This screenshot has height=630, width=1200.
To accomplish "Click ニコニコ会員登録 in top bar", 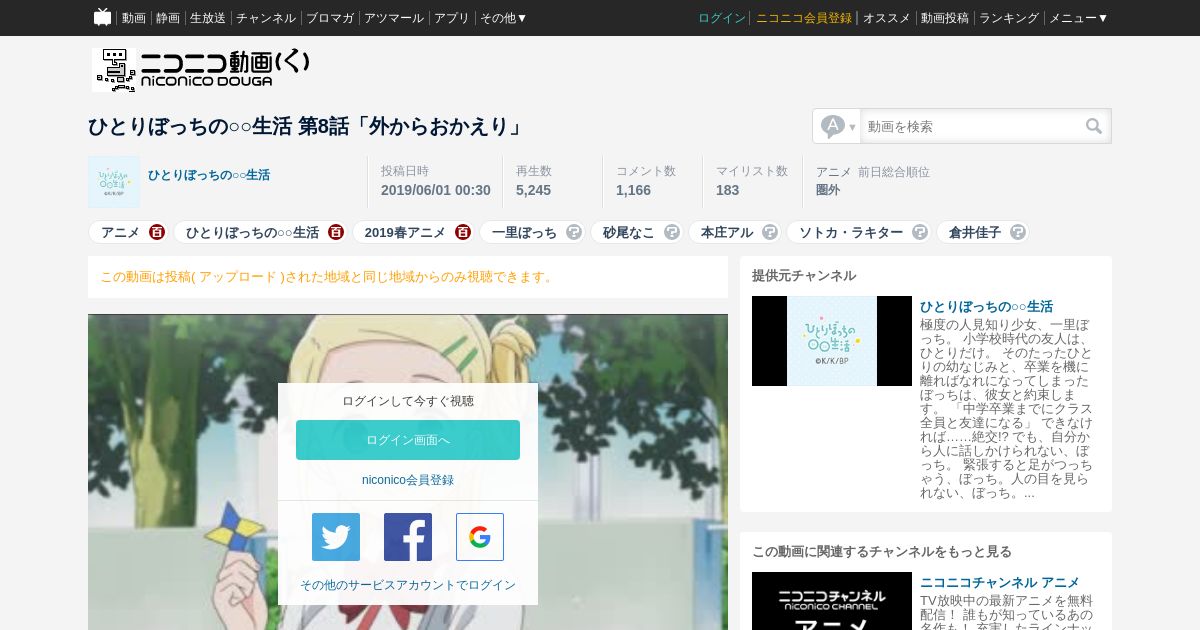I will [804, 18].
